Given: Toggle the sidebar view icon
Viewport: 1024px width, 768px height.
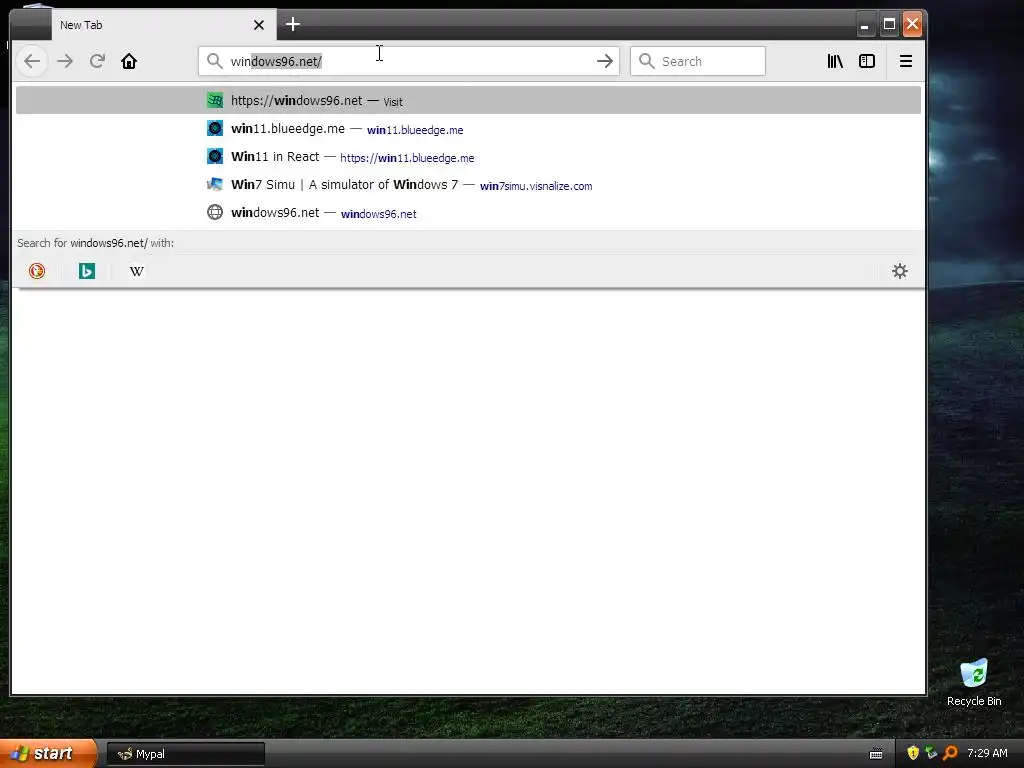Looking at the screenshot, I should (867, 61).
